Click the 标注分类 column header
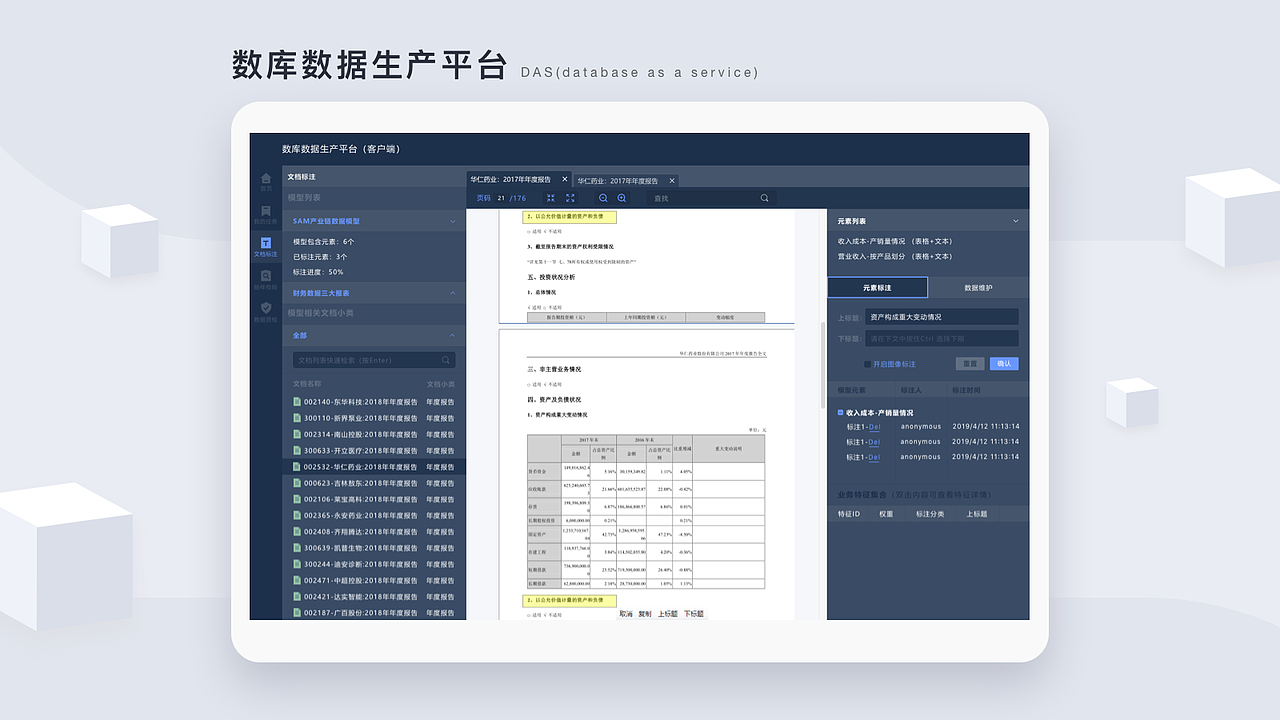Screen dimensions: 1280x720 coord(929,513)
